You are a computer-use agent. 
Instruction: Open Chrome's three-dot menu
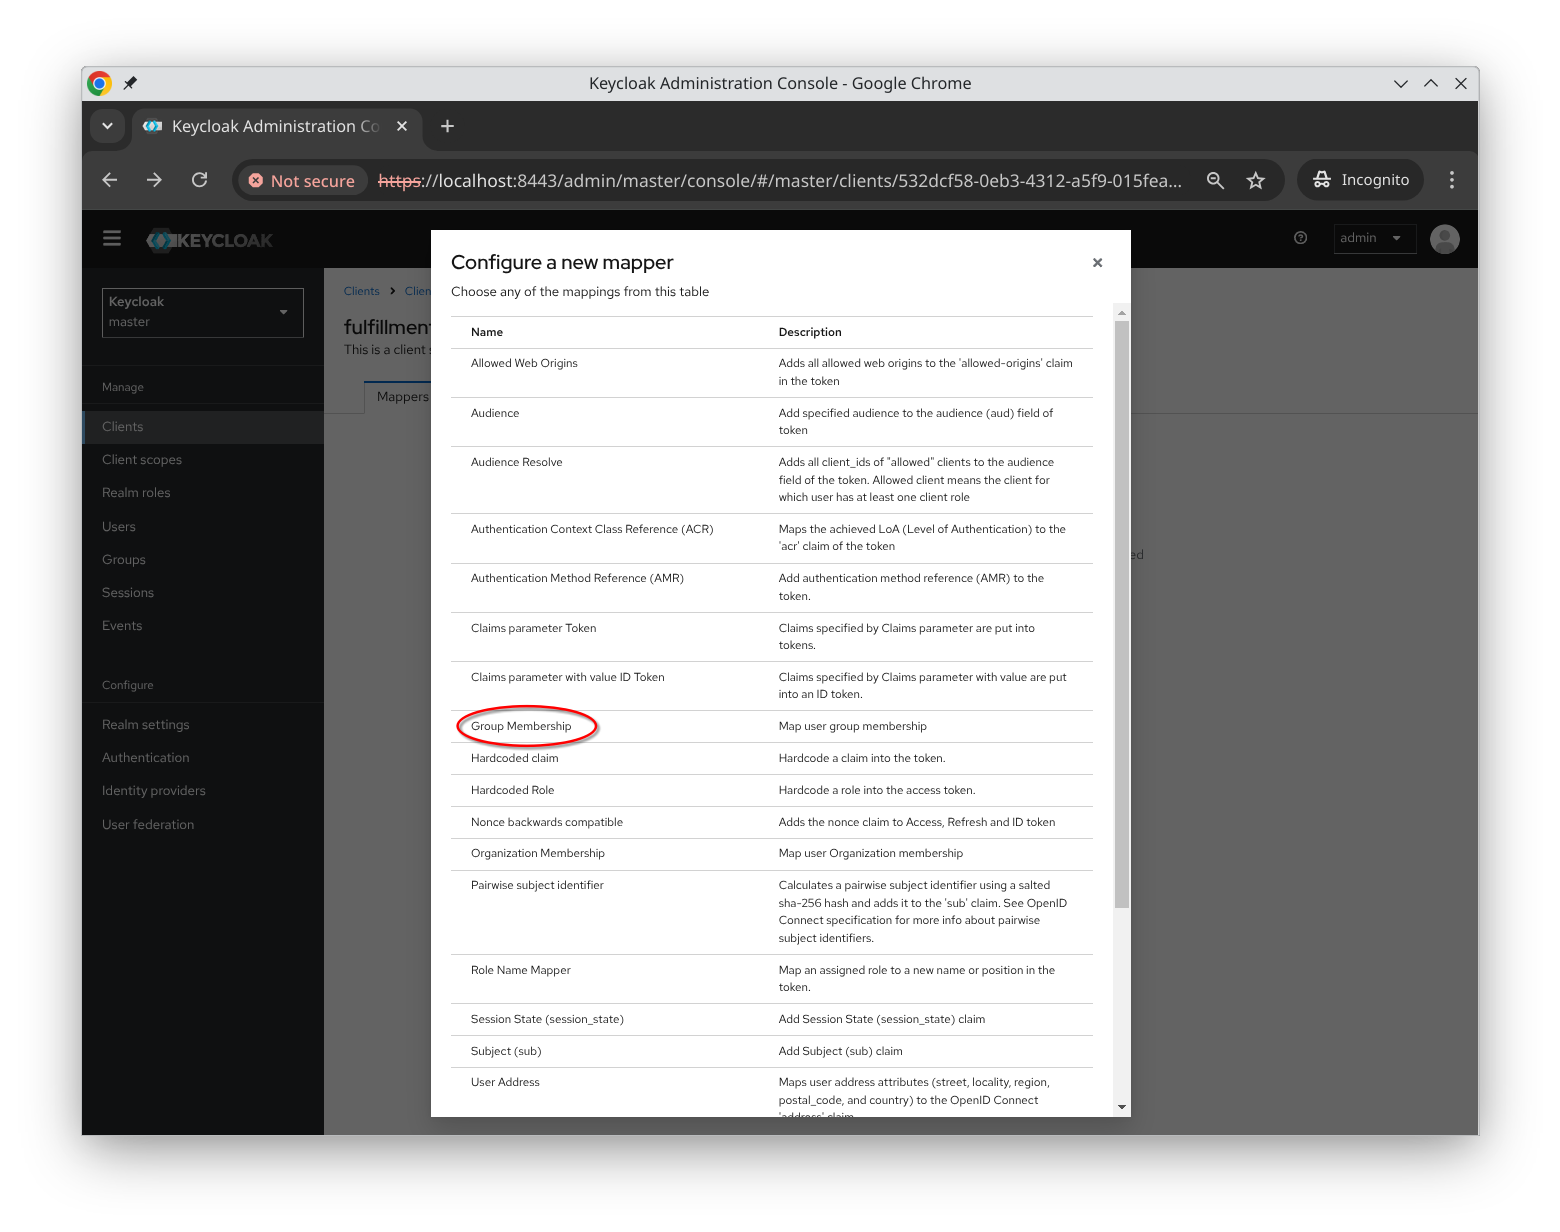tap(1451, 180)
